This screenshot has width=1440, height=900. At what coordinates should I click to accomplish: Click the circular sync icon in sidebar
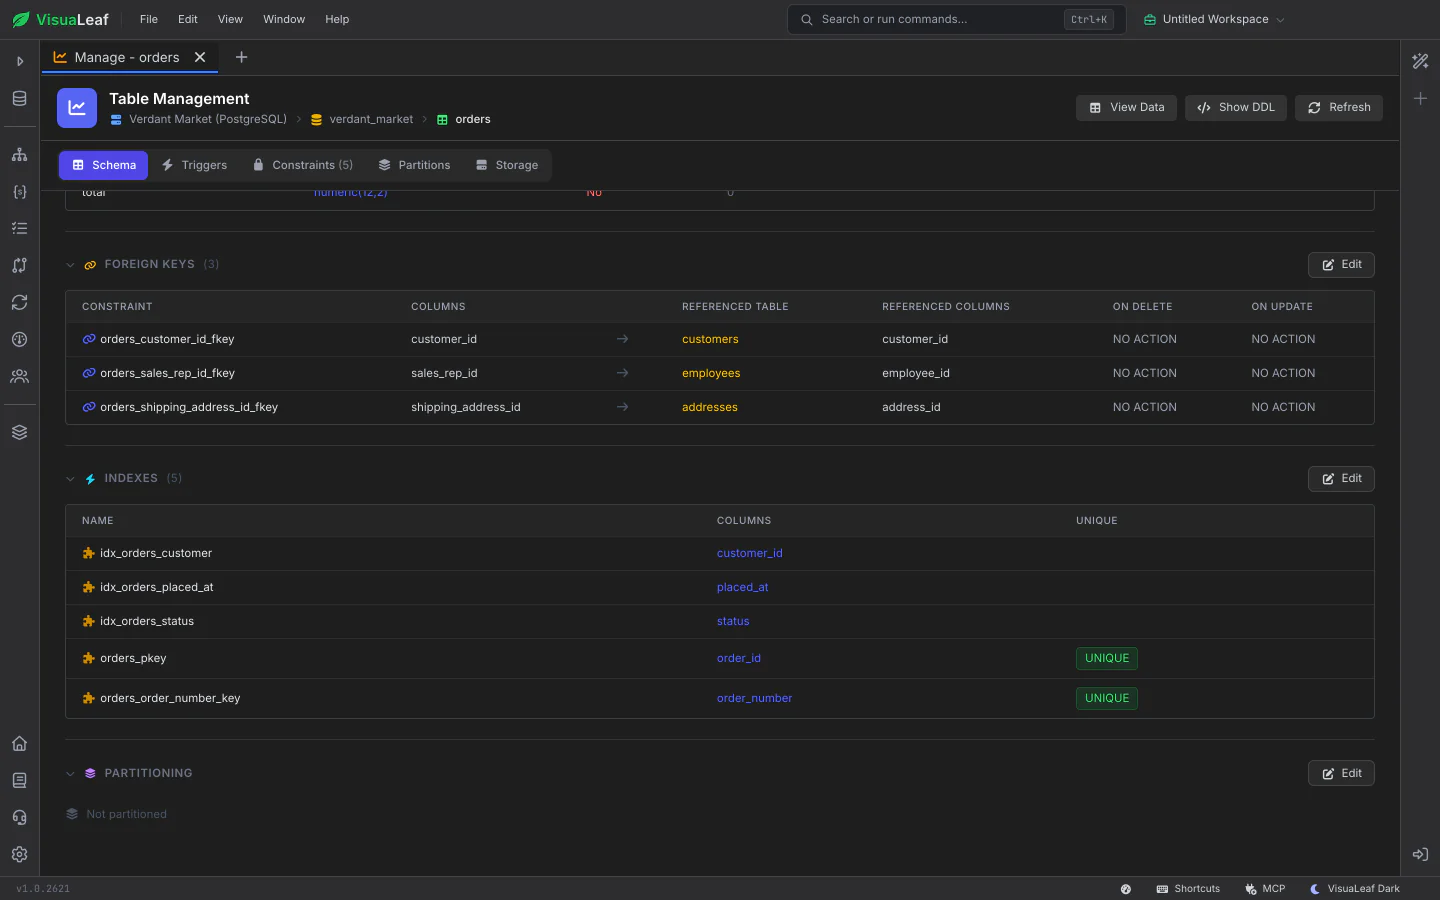point(19,303)
